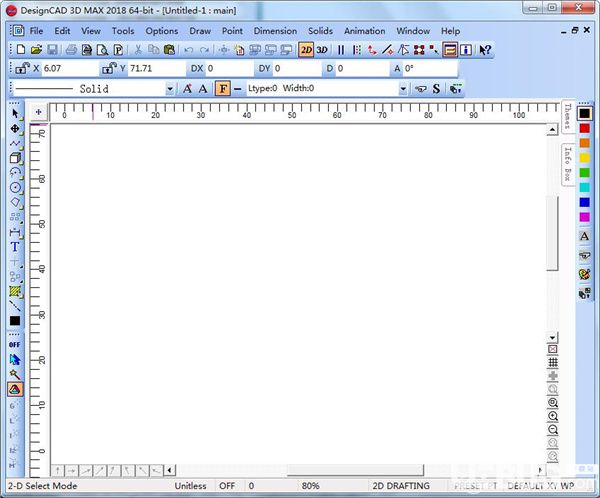Switch to 3D view mode
Screen dimensions: 600x498
point(322,50)
